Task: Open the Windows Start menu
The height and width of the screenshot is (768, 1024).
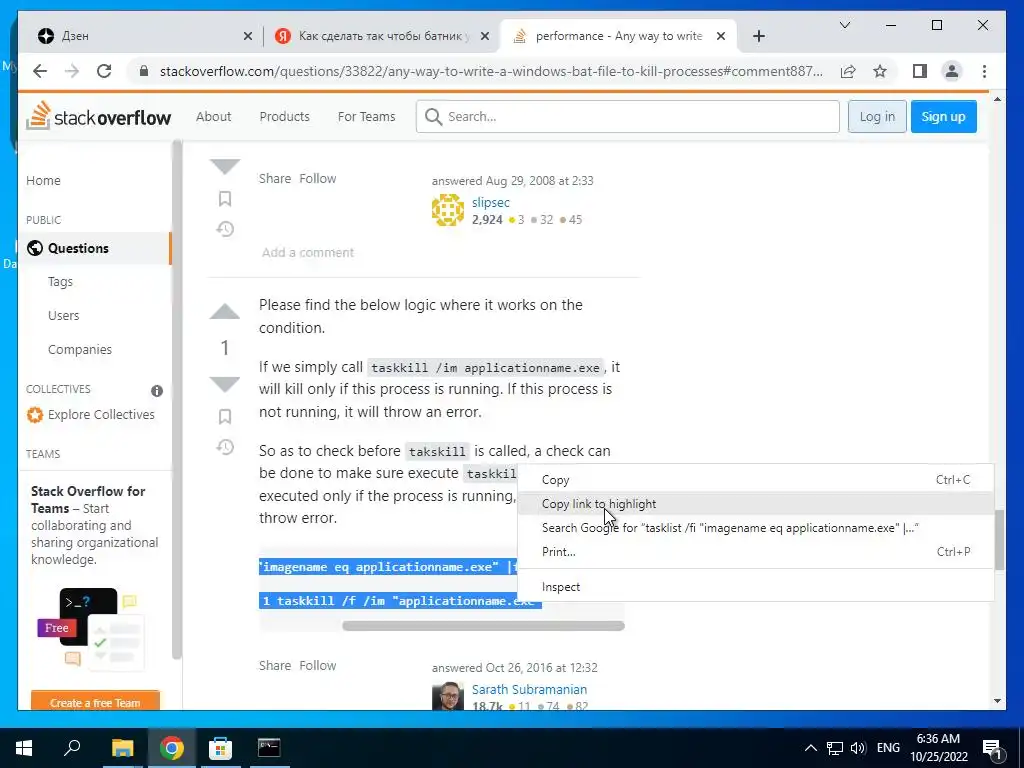Action: tap(24, 748)
